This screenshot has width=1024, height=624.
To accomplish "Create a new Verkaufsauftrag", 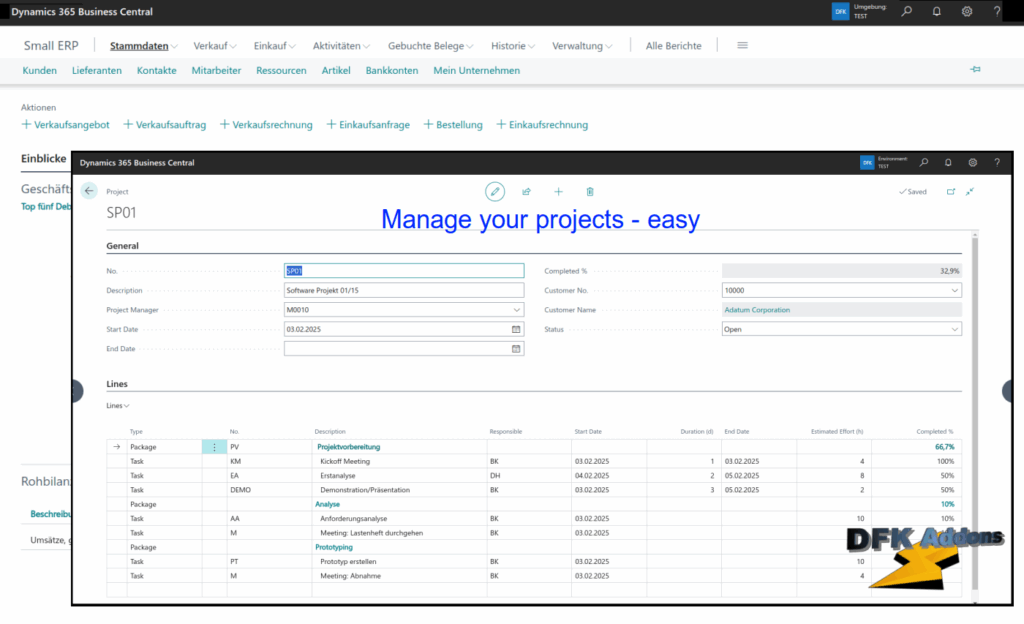I will click(165, 124).
